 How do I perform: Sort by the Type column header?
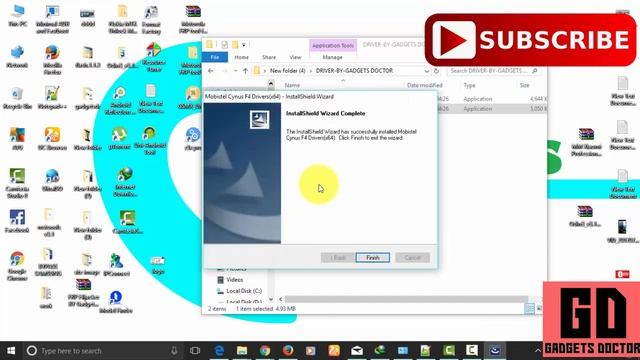pos(469,85)
